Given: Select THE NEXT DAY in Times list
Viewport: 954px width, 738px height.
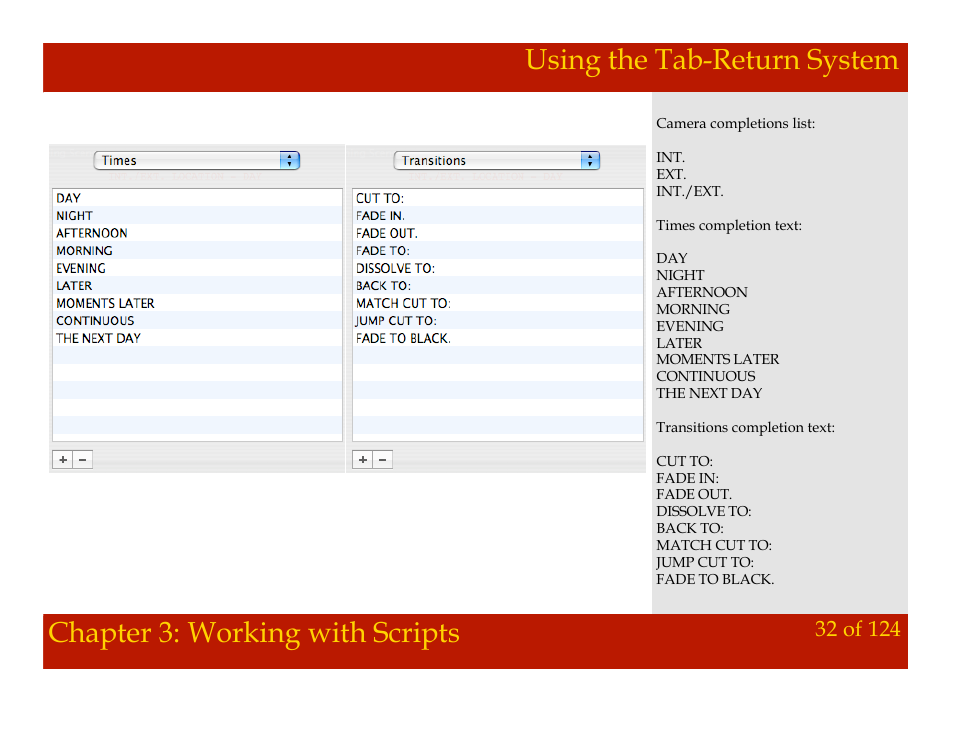Looking at the screenshot, I should [197, 338].
